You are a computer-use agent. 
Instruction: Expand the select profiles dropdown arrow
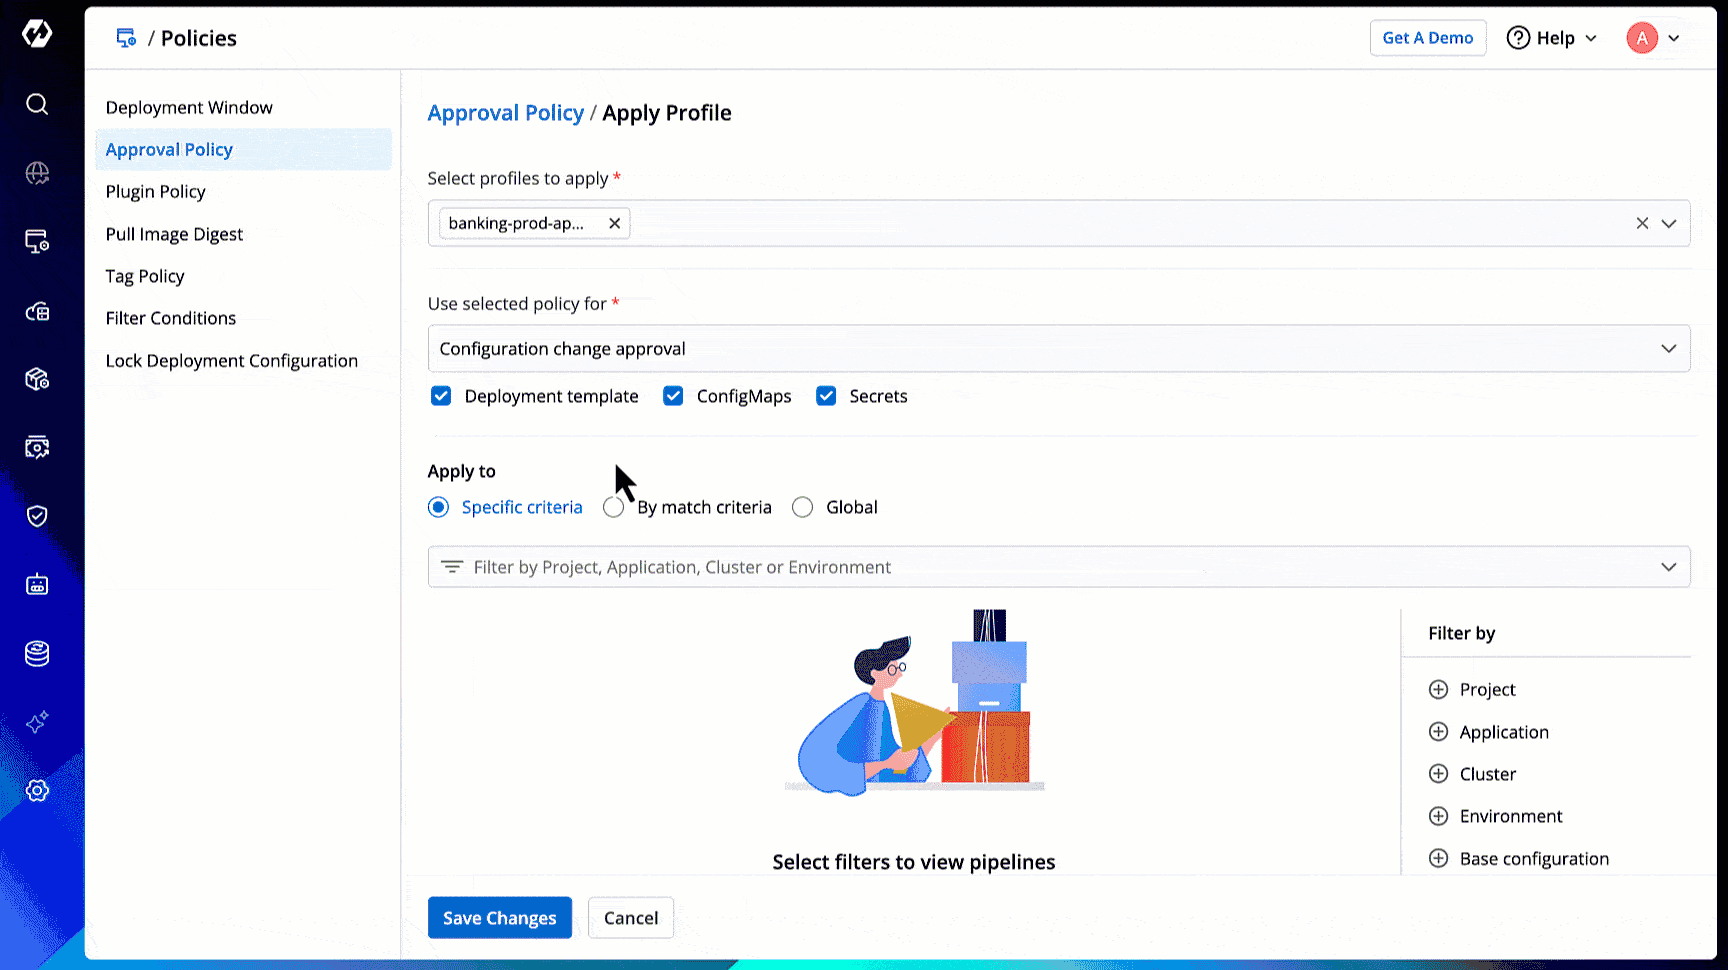tap(1669, 223)
